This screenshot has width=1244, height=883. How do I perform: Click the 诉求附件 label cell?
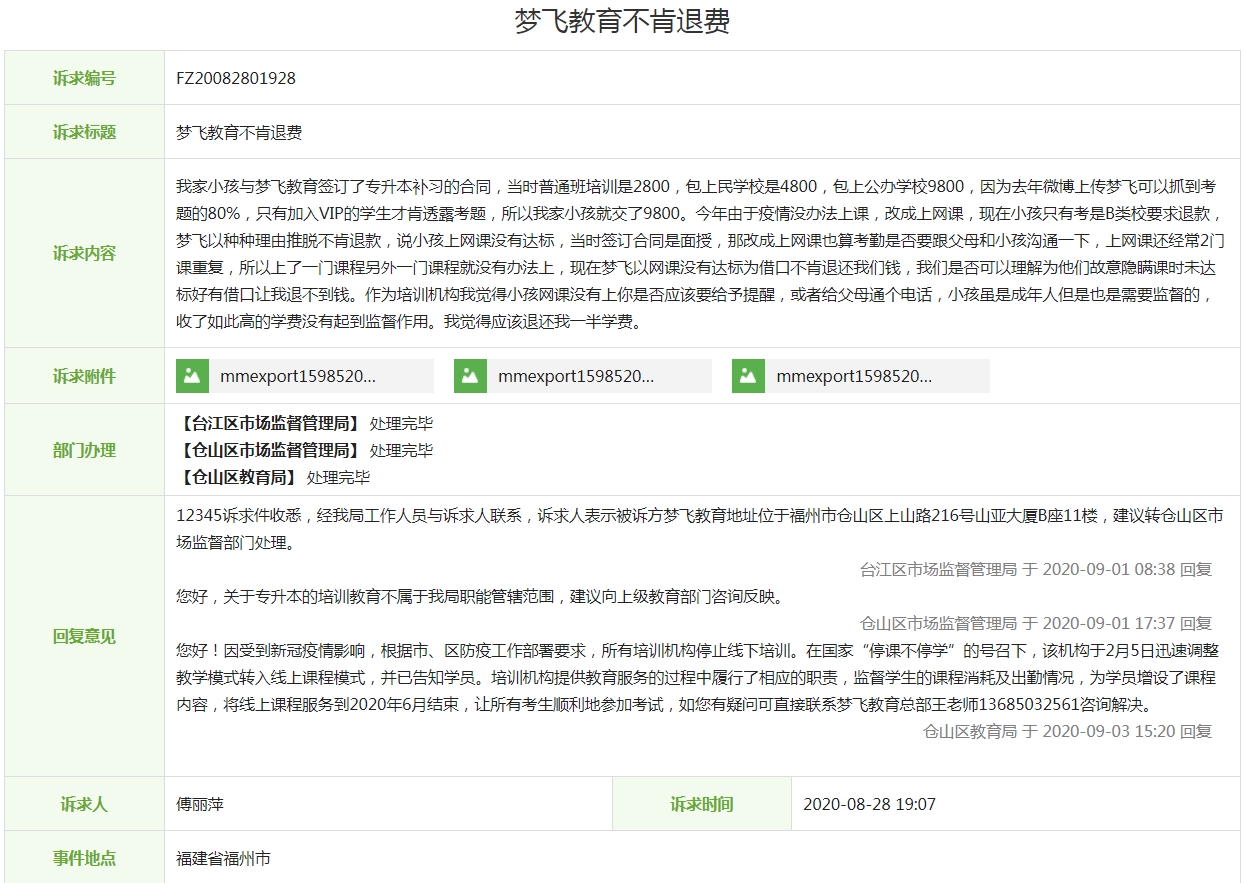click(84, 376)
